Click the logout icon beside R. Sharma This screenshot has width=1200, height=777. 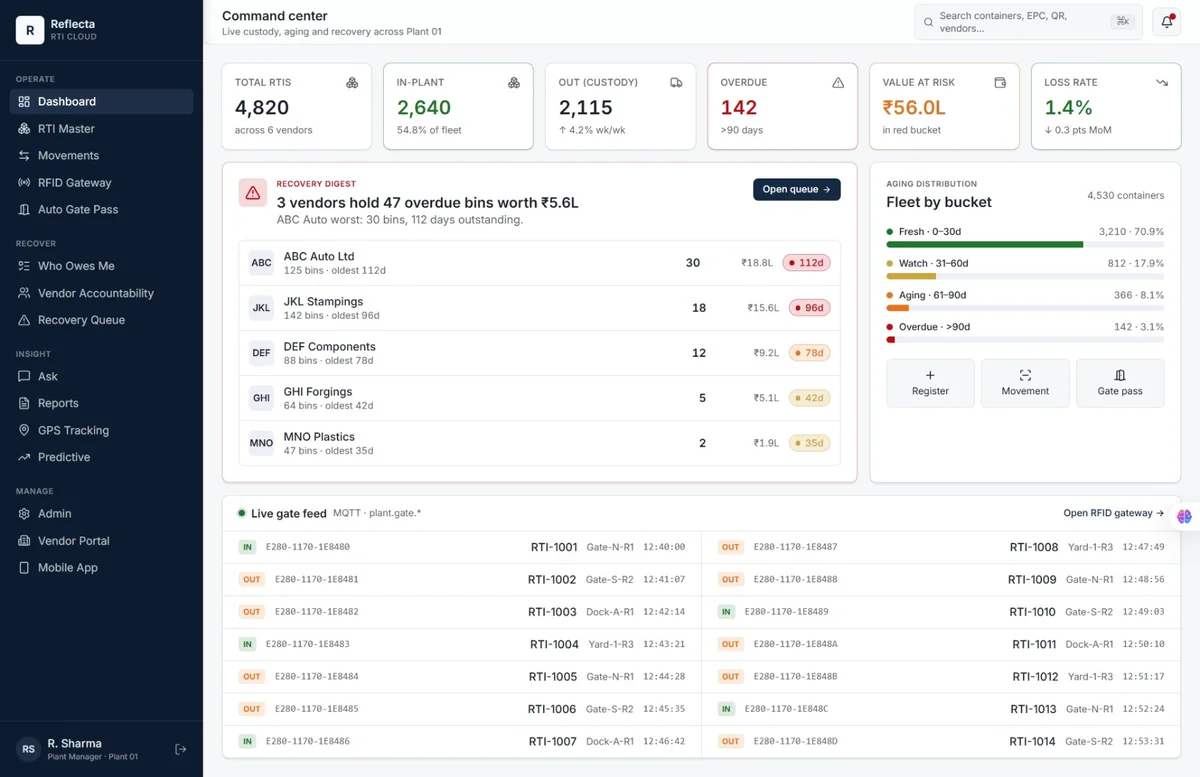(181, 749)
